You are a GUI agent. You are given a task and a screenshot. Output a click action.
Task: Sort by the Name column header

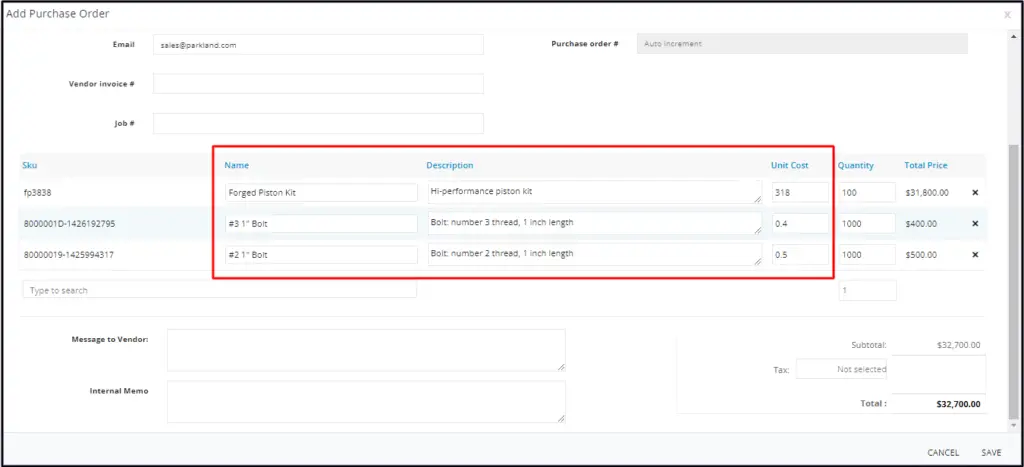point(236,165)
